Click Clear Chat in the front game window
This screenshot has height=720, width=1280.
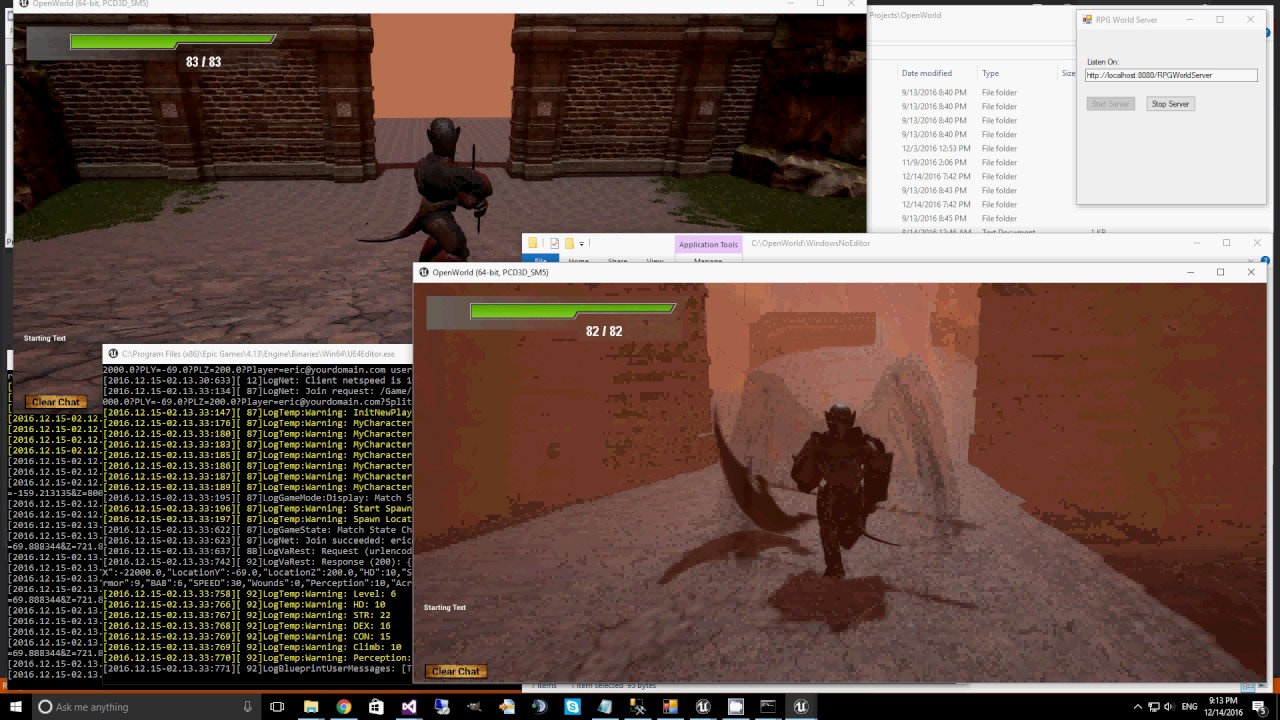tap(456, 671)
